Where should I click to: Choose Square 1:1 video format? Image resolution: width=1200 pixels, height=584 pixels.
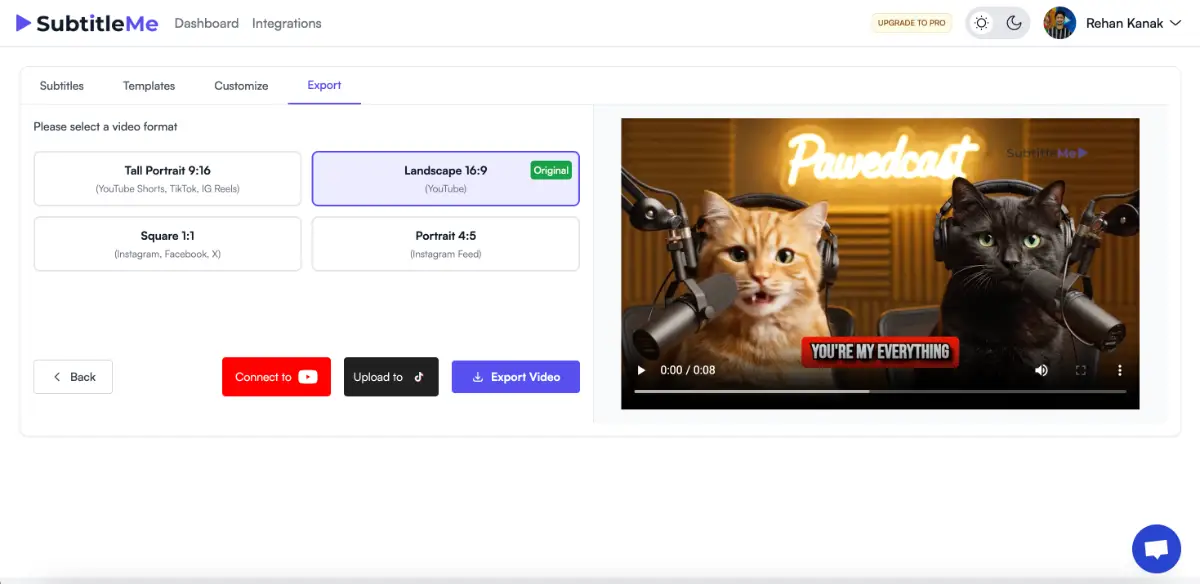tap(168, 244)
